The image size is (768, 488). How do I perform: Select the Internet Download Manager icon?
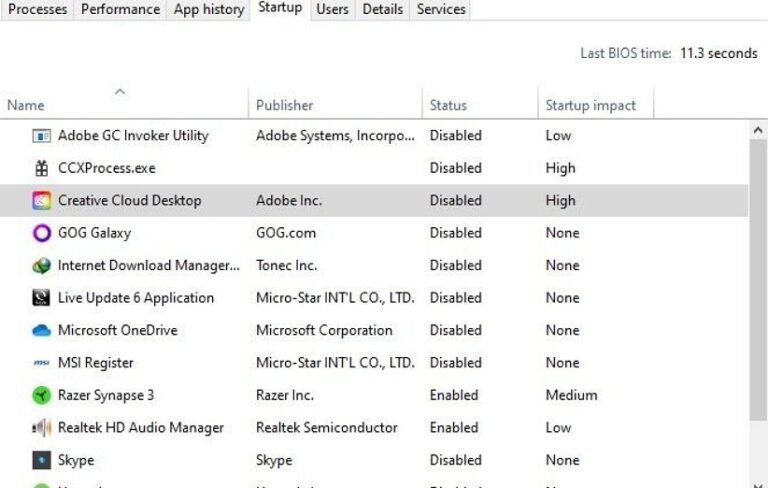pyautogui.click(x=41, y=266)
